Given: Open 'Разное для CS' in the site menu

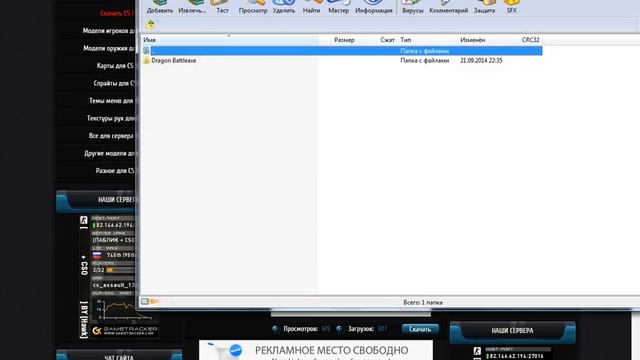Looking at the screenshot, I should point(115,171).
